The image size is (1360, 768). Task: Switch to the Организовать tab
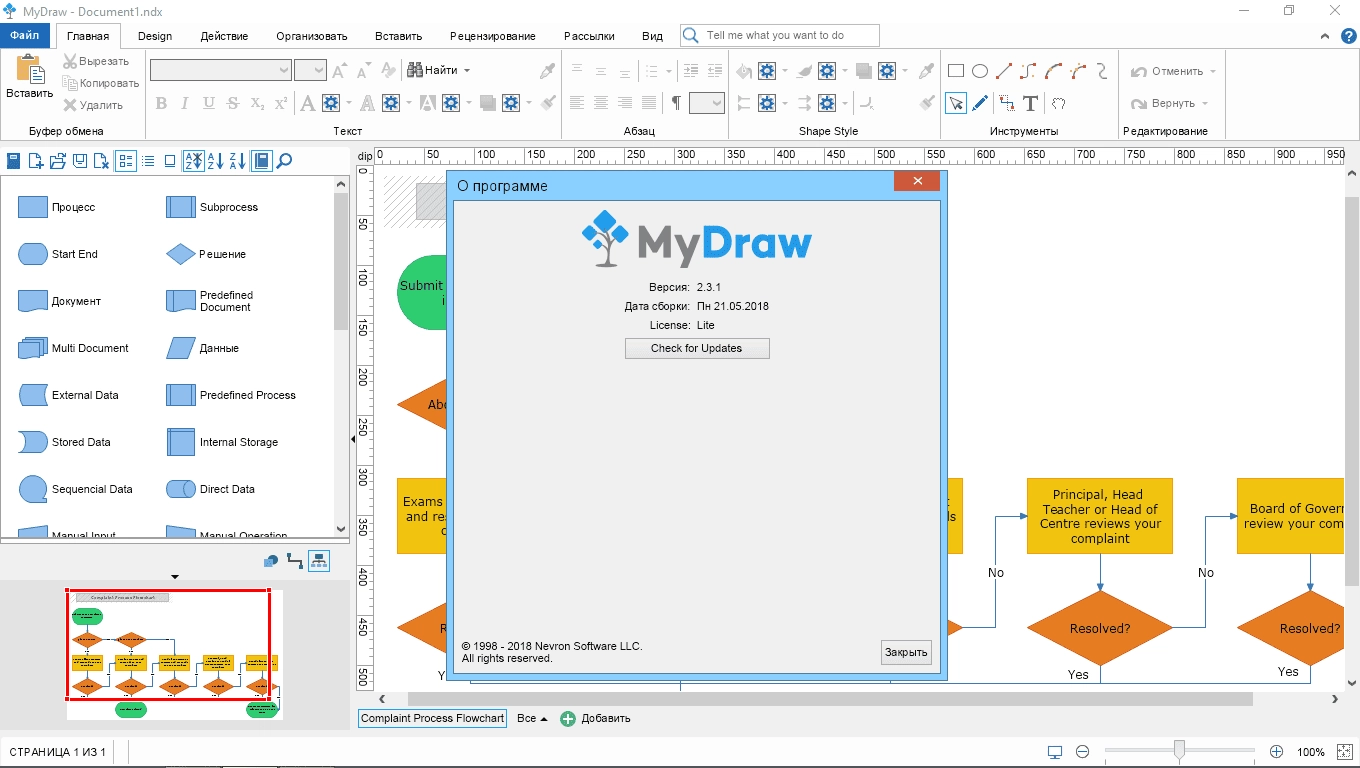[x=312, y=36]
